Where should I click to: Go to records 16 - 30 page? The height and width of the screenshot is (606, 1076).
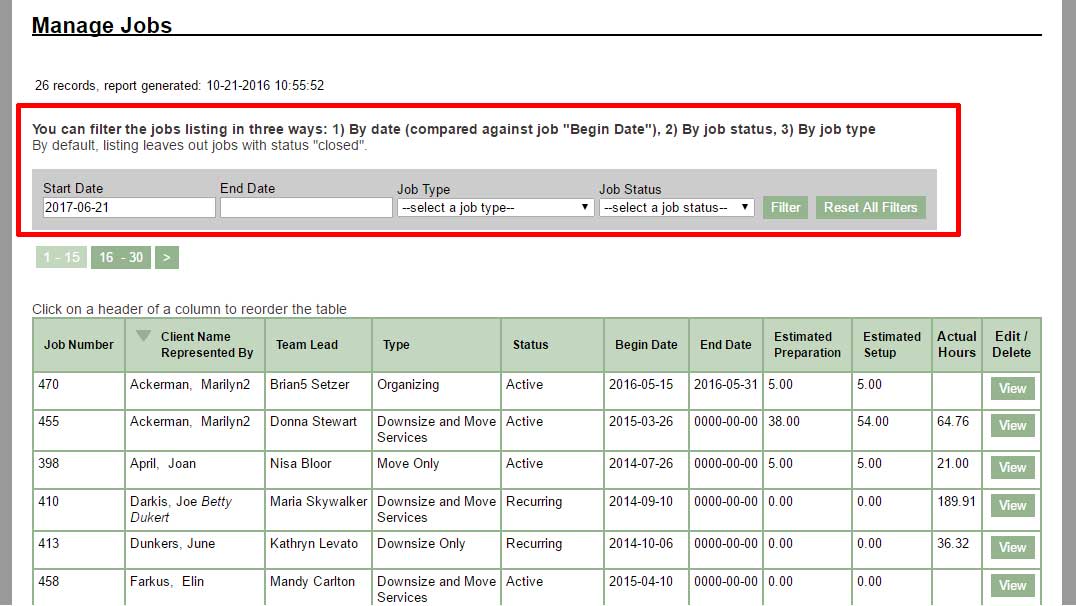pos(121,257)
